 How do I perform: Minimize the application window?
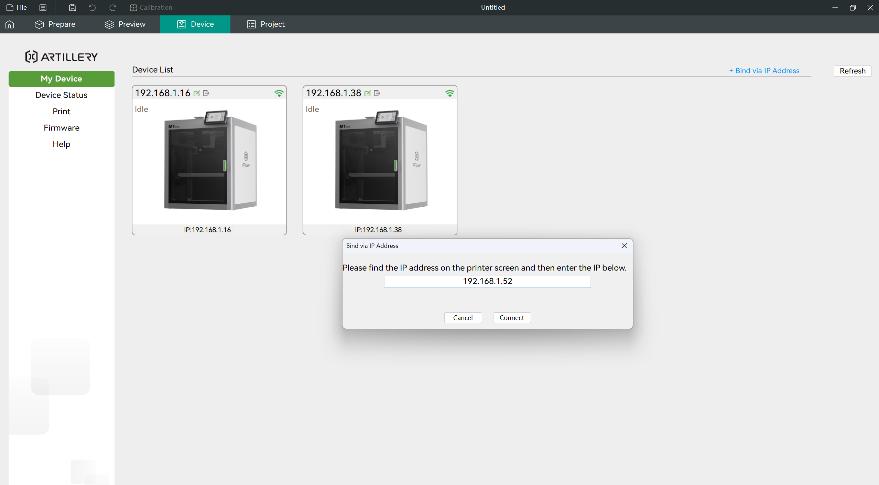(835, 7)
